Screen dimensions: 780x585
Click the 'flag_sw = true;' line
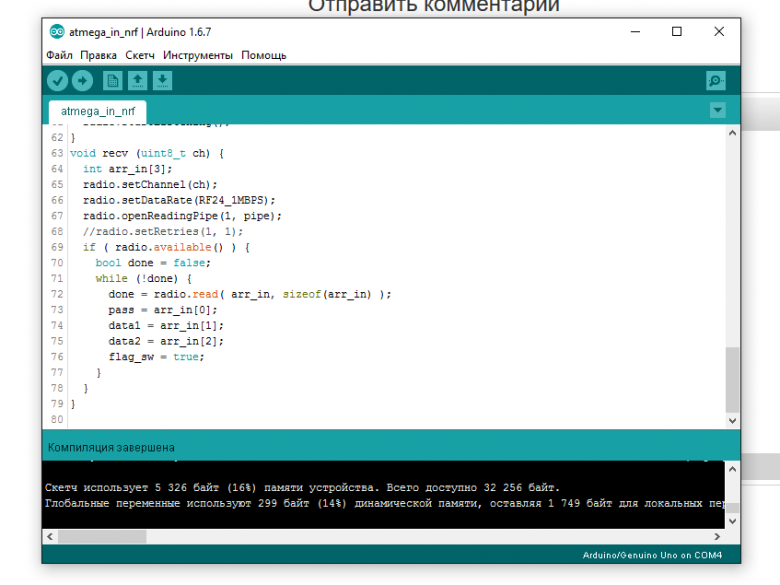coord(156,357)
